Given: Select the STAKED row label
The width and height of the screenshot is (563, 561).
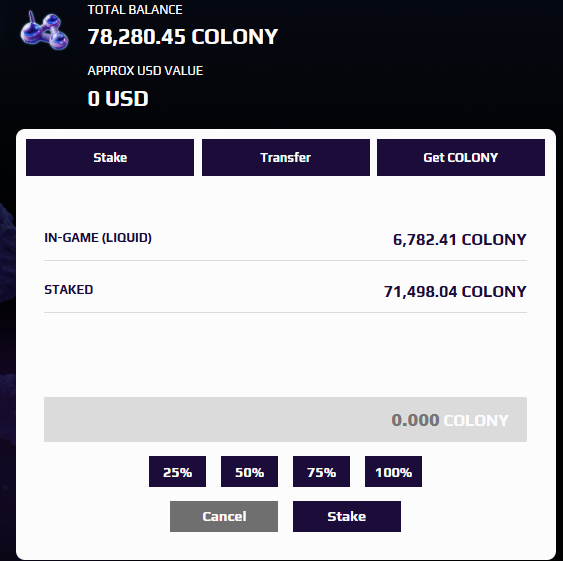Looking at the screenshot, I should [x=69, y=289].
